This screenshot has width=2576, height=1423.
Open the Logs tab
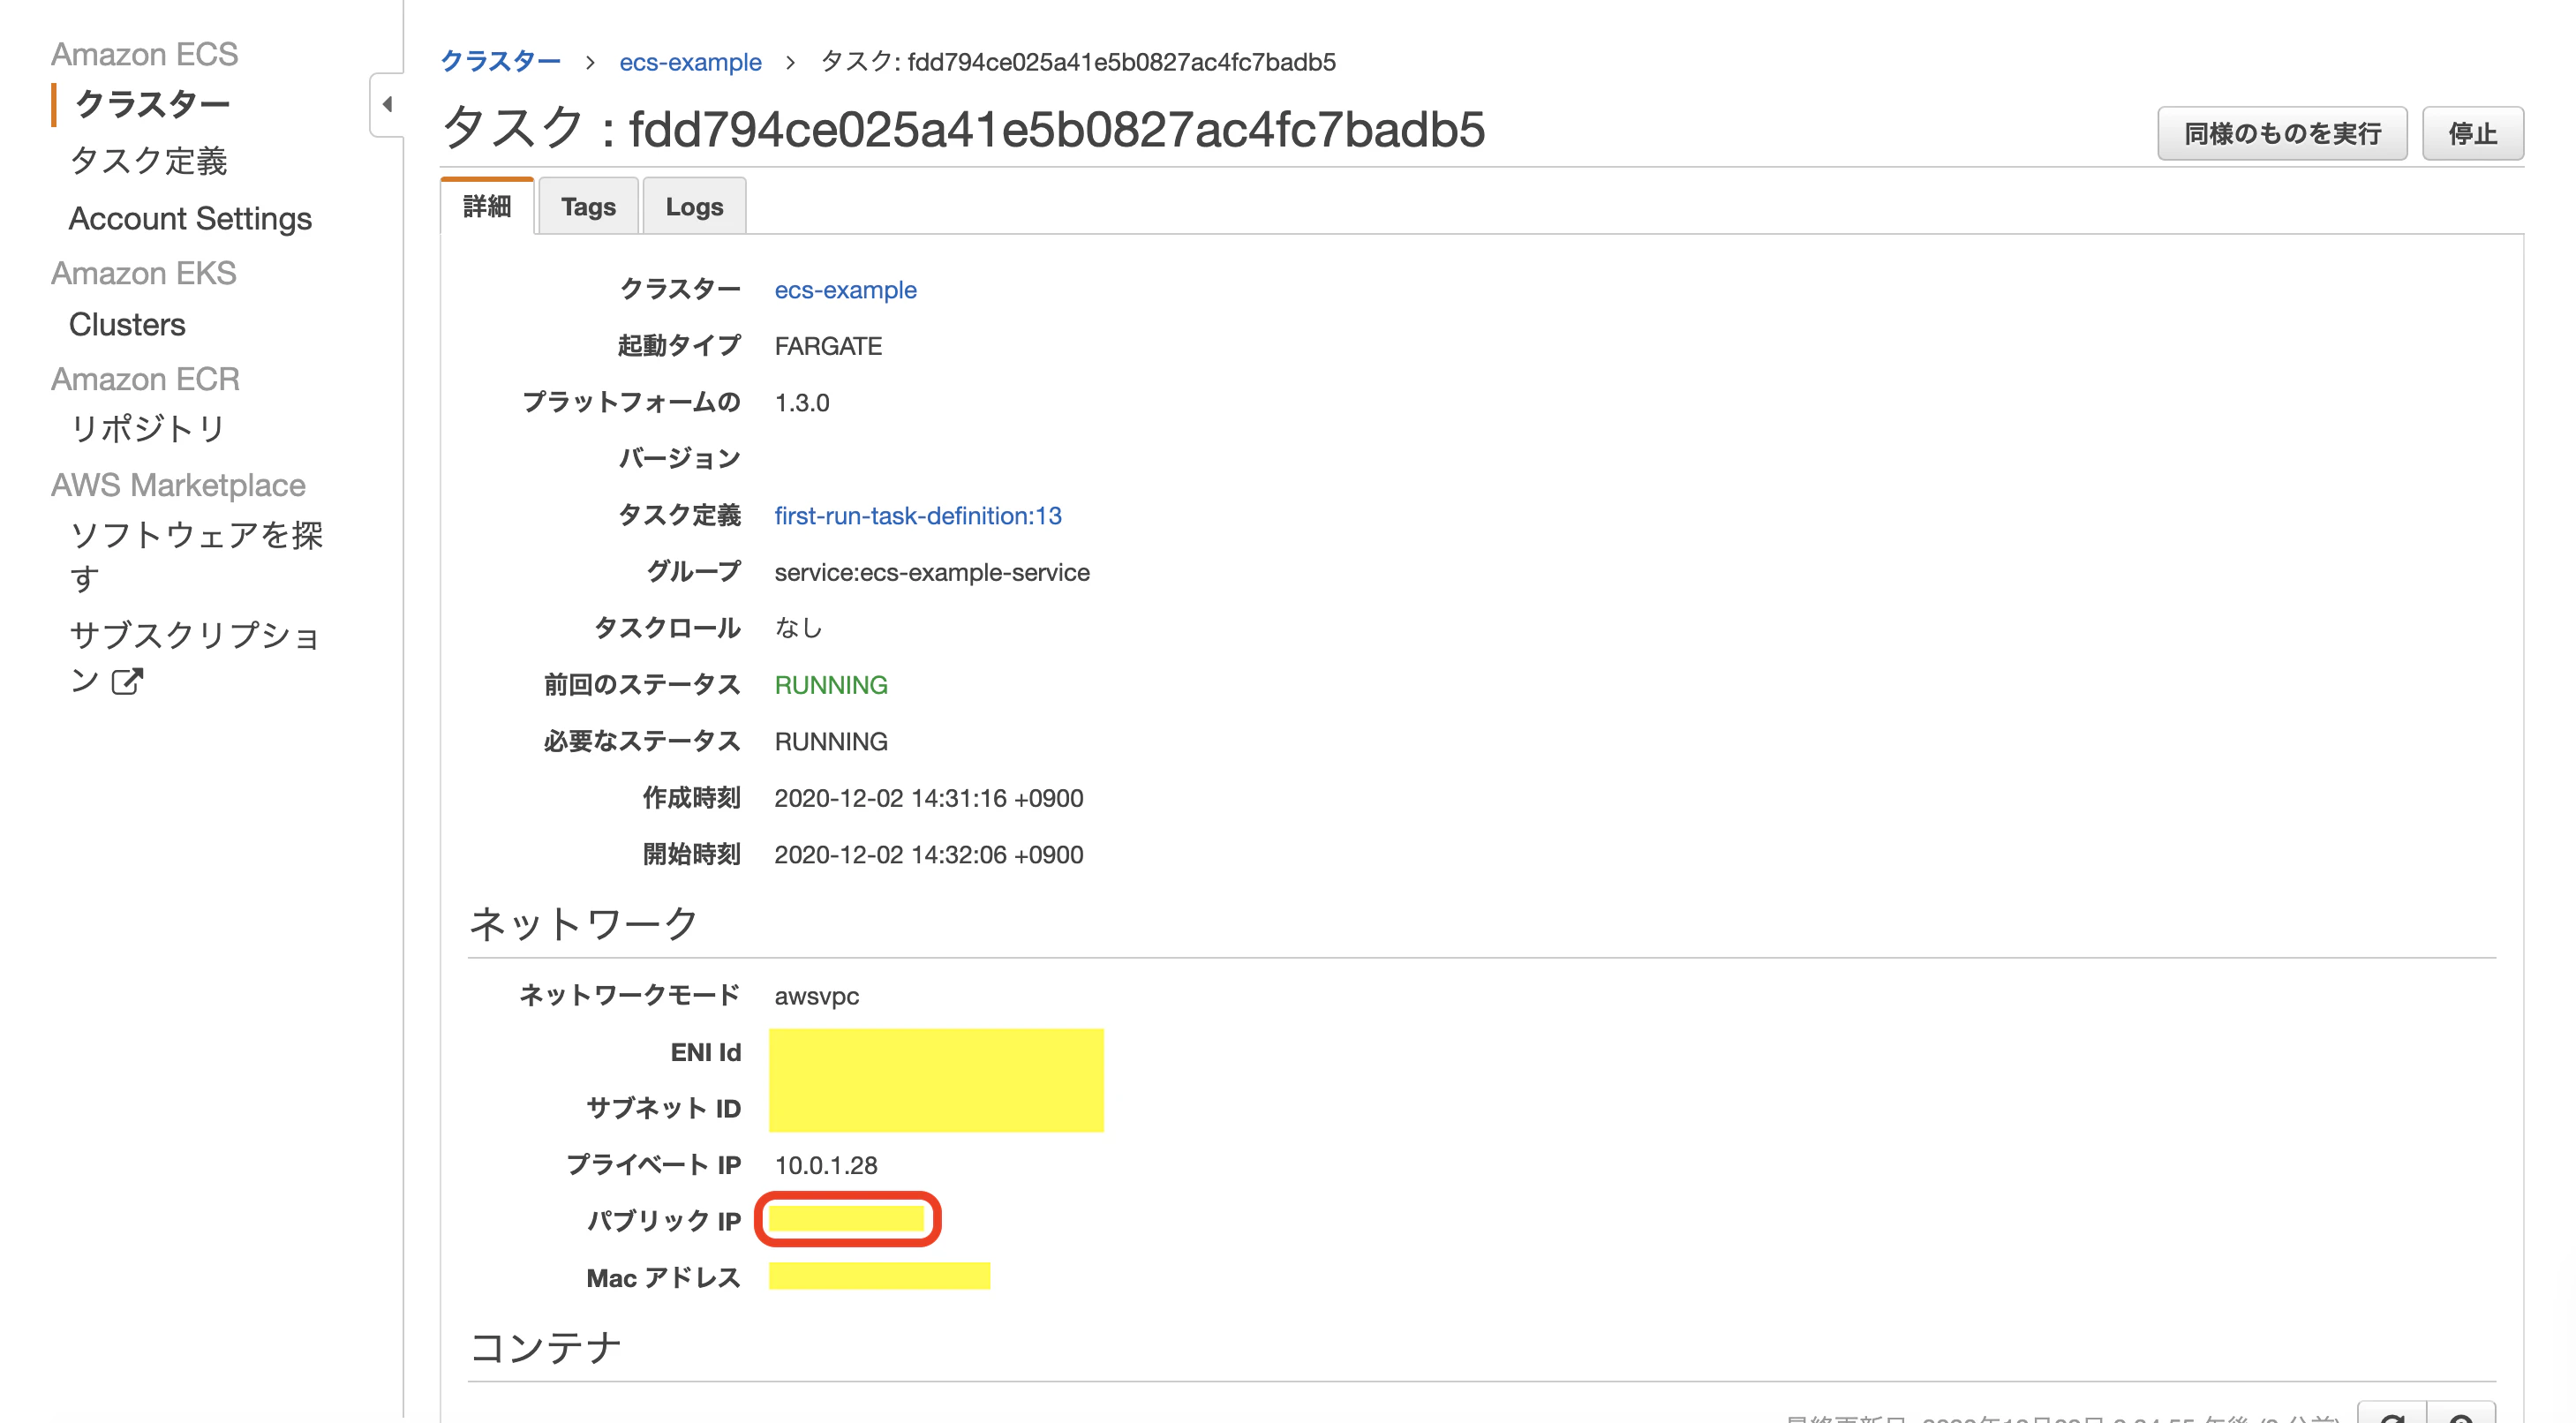tap(694, 206)
